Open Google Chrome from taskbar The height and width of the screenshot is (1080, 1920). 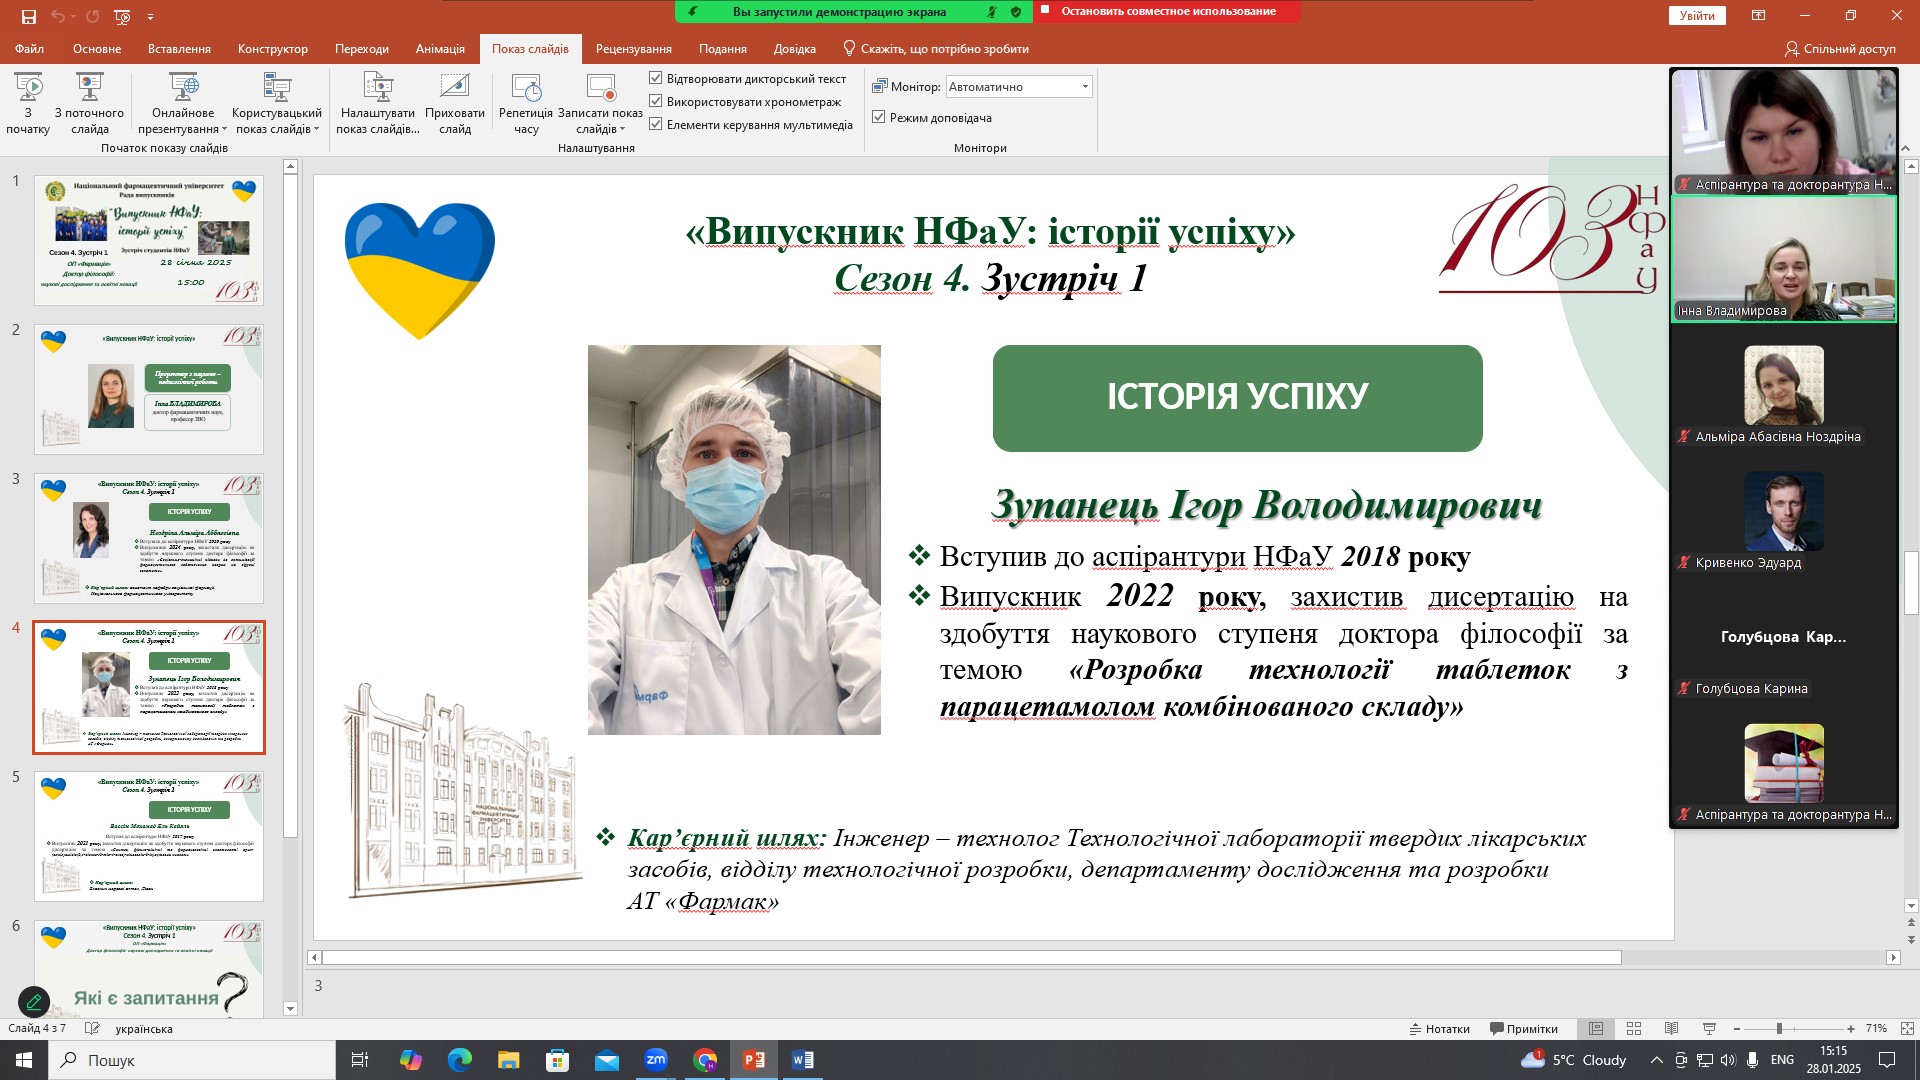(x=705, y=1060)
